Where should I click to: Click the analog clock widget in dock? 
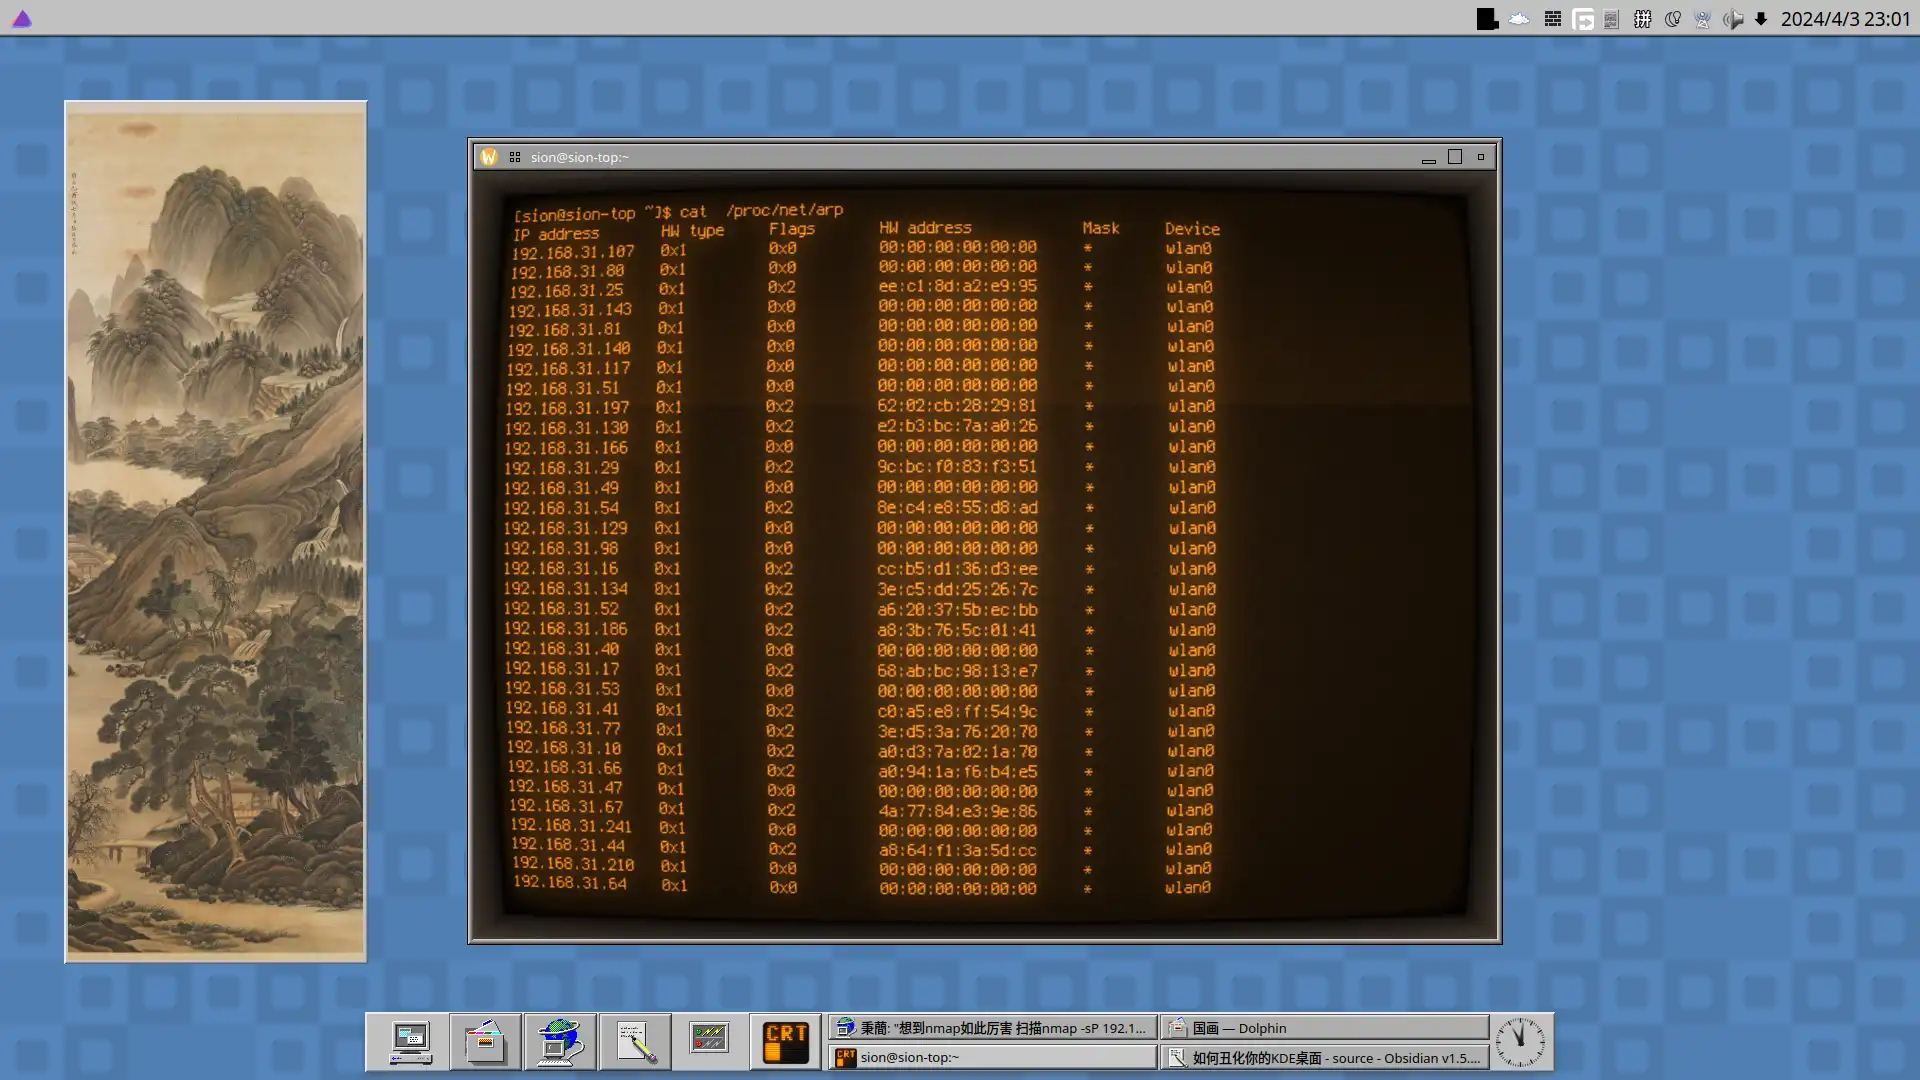[x=1520, y=1042]
